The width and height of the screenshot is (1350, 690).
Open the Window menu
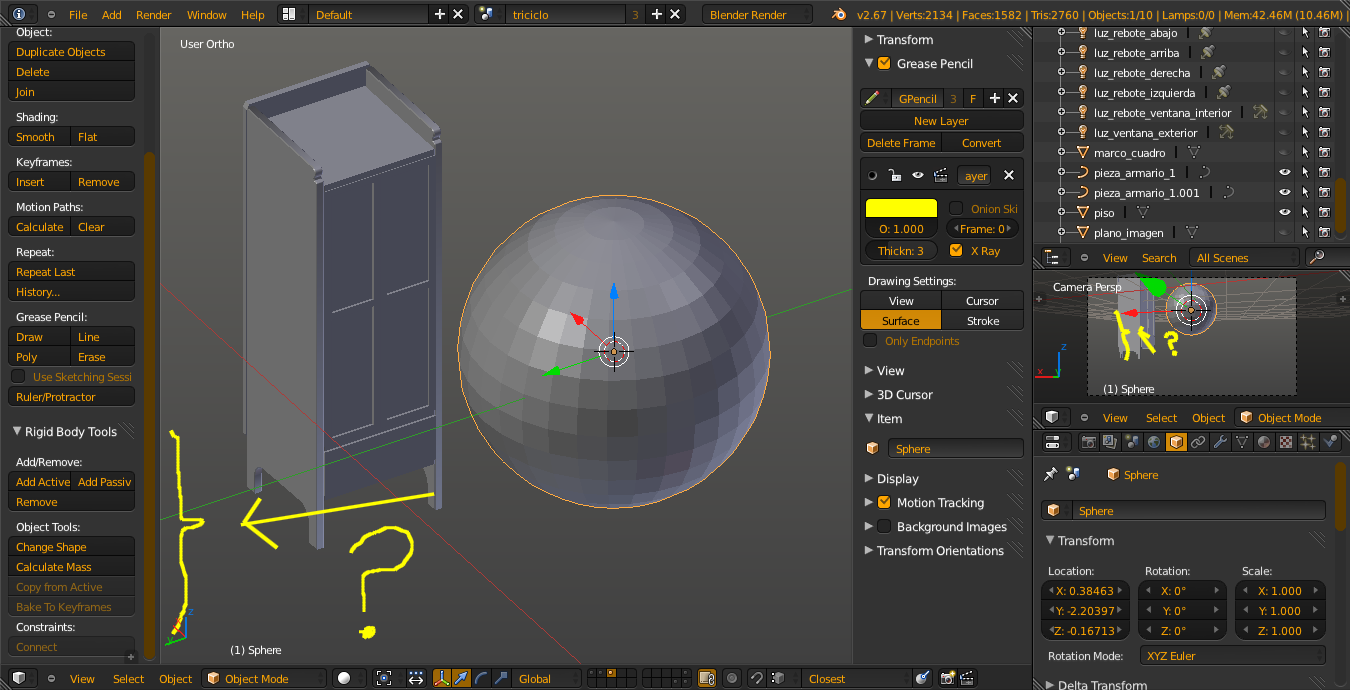click(207, 15)
